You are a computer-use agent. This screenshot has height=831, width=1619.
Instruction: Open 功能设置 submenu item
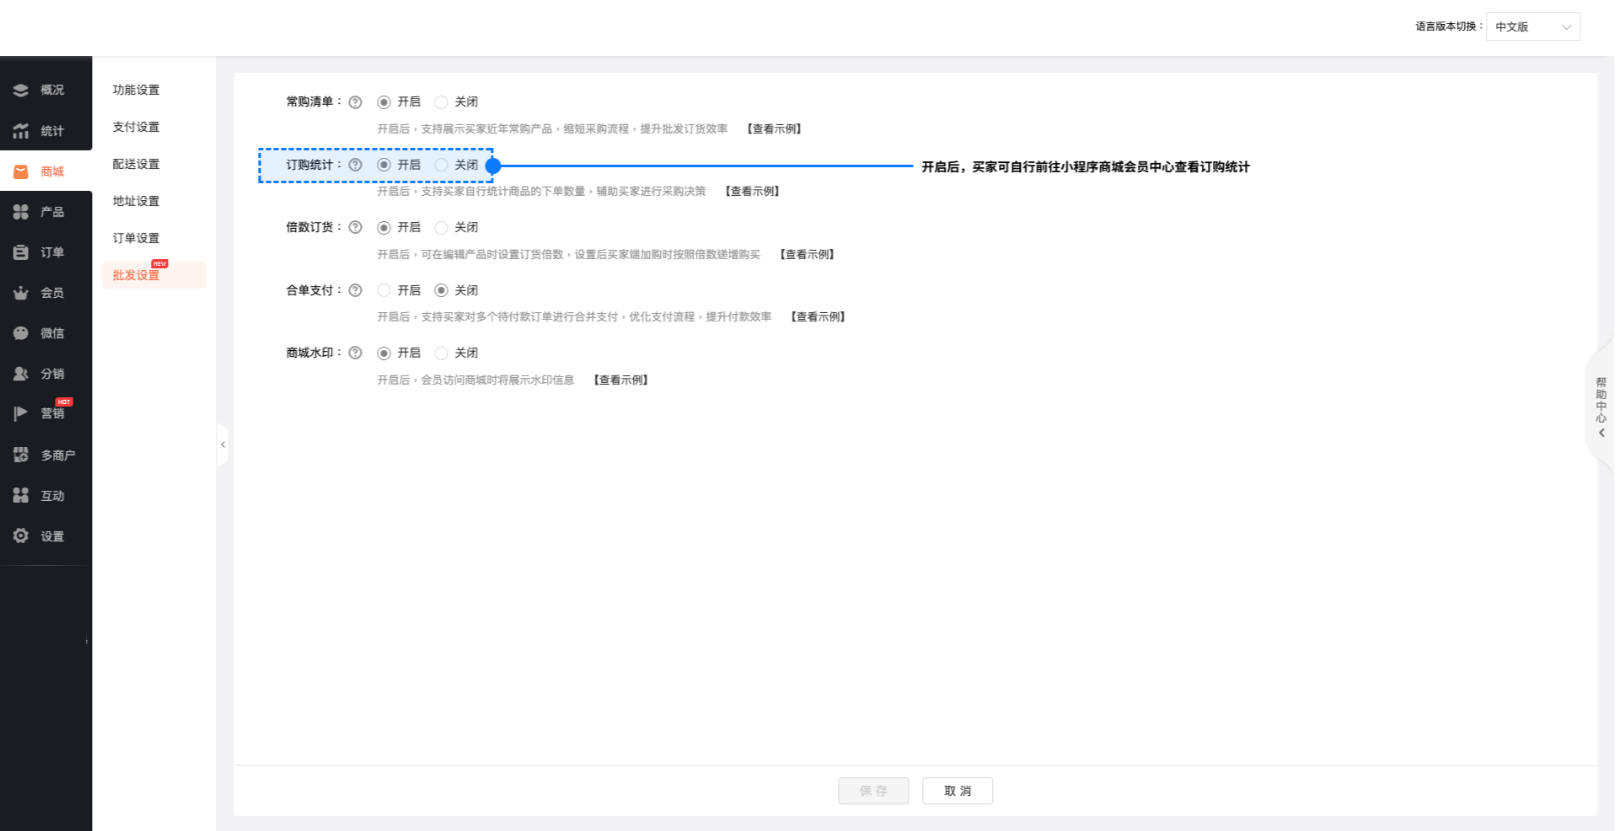tap(136, 90)
